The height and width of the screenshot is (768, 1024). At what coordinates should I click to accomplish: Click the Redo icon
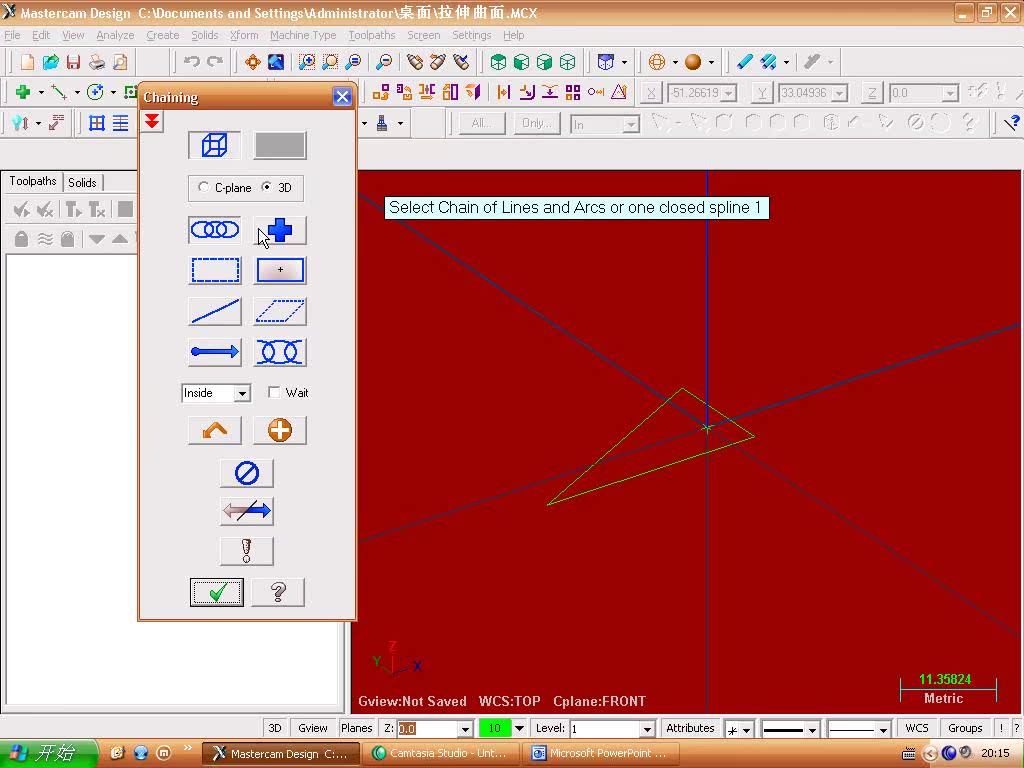tap(215, 62)
